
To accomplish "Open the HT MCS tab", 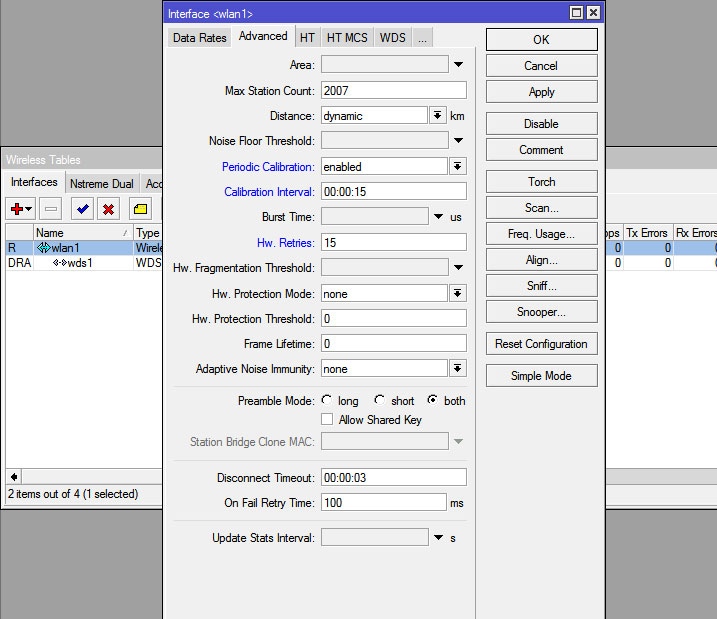I will tap(347, 37).
